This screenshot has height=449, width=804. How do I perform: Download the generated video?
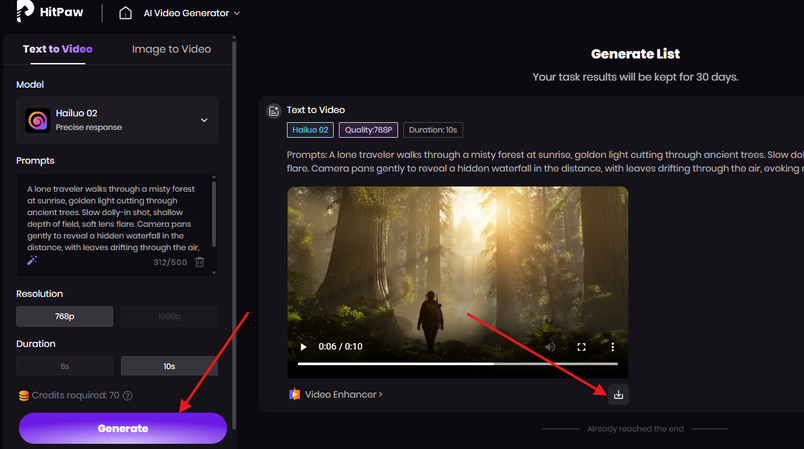pos(618,394)
